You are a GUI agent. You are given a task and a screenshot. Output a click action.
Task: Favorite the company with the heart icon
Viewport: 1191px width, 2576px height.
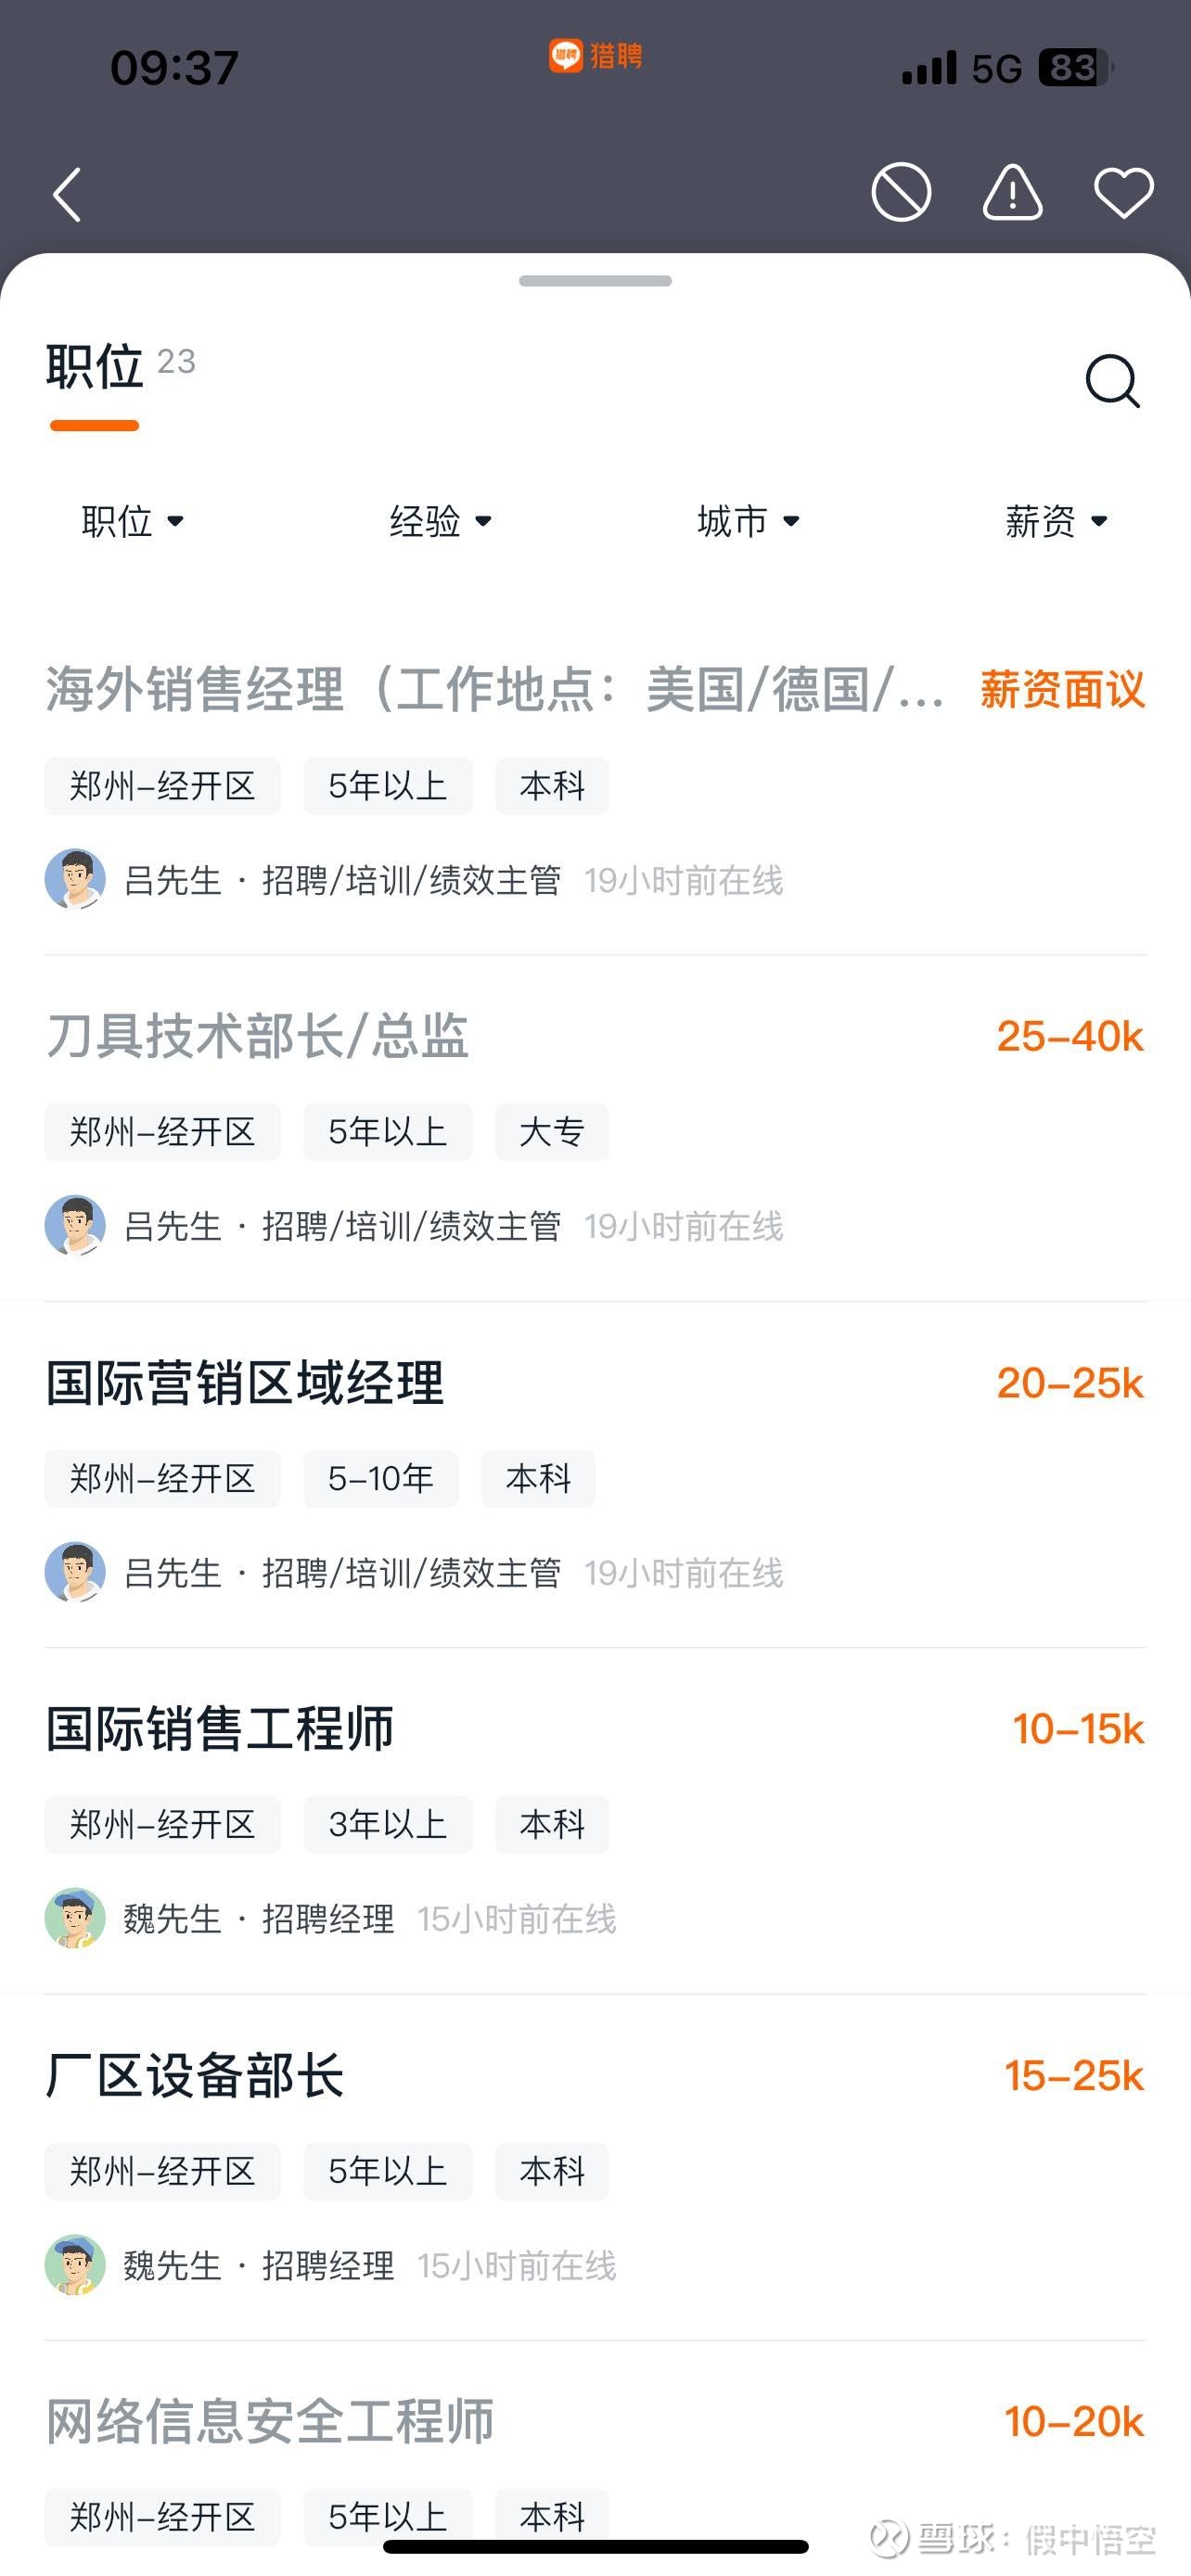point(1123,192)
